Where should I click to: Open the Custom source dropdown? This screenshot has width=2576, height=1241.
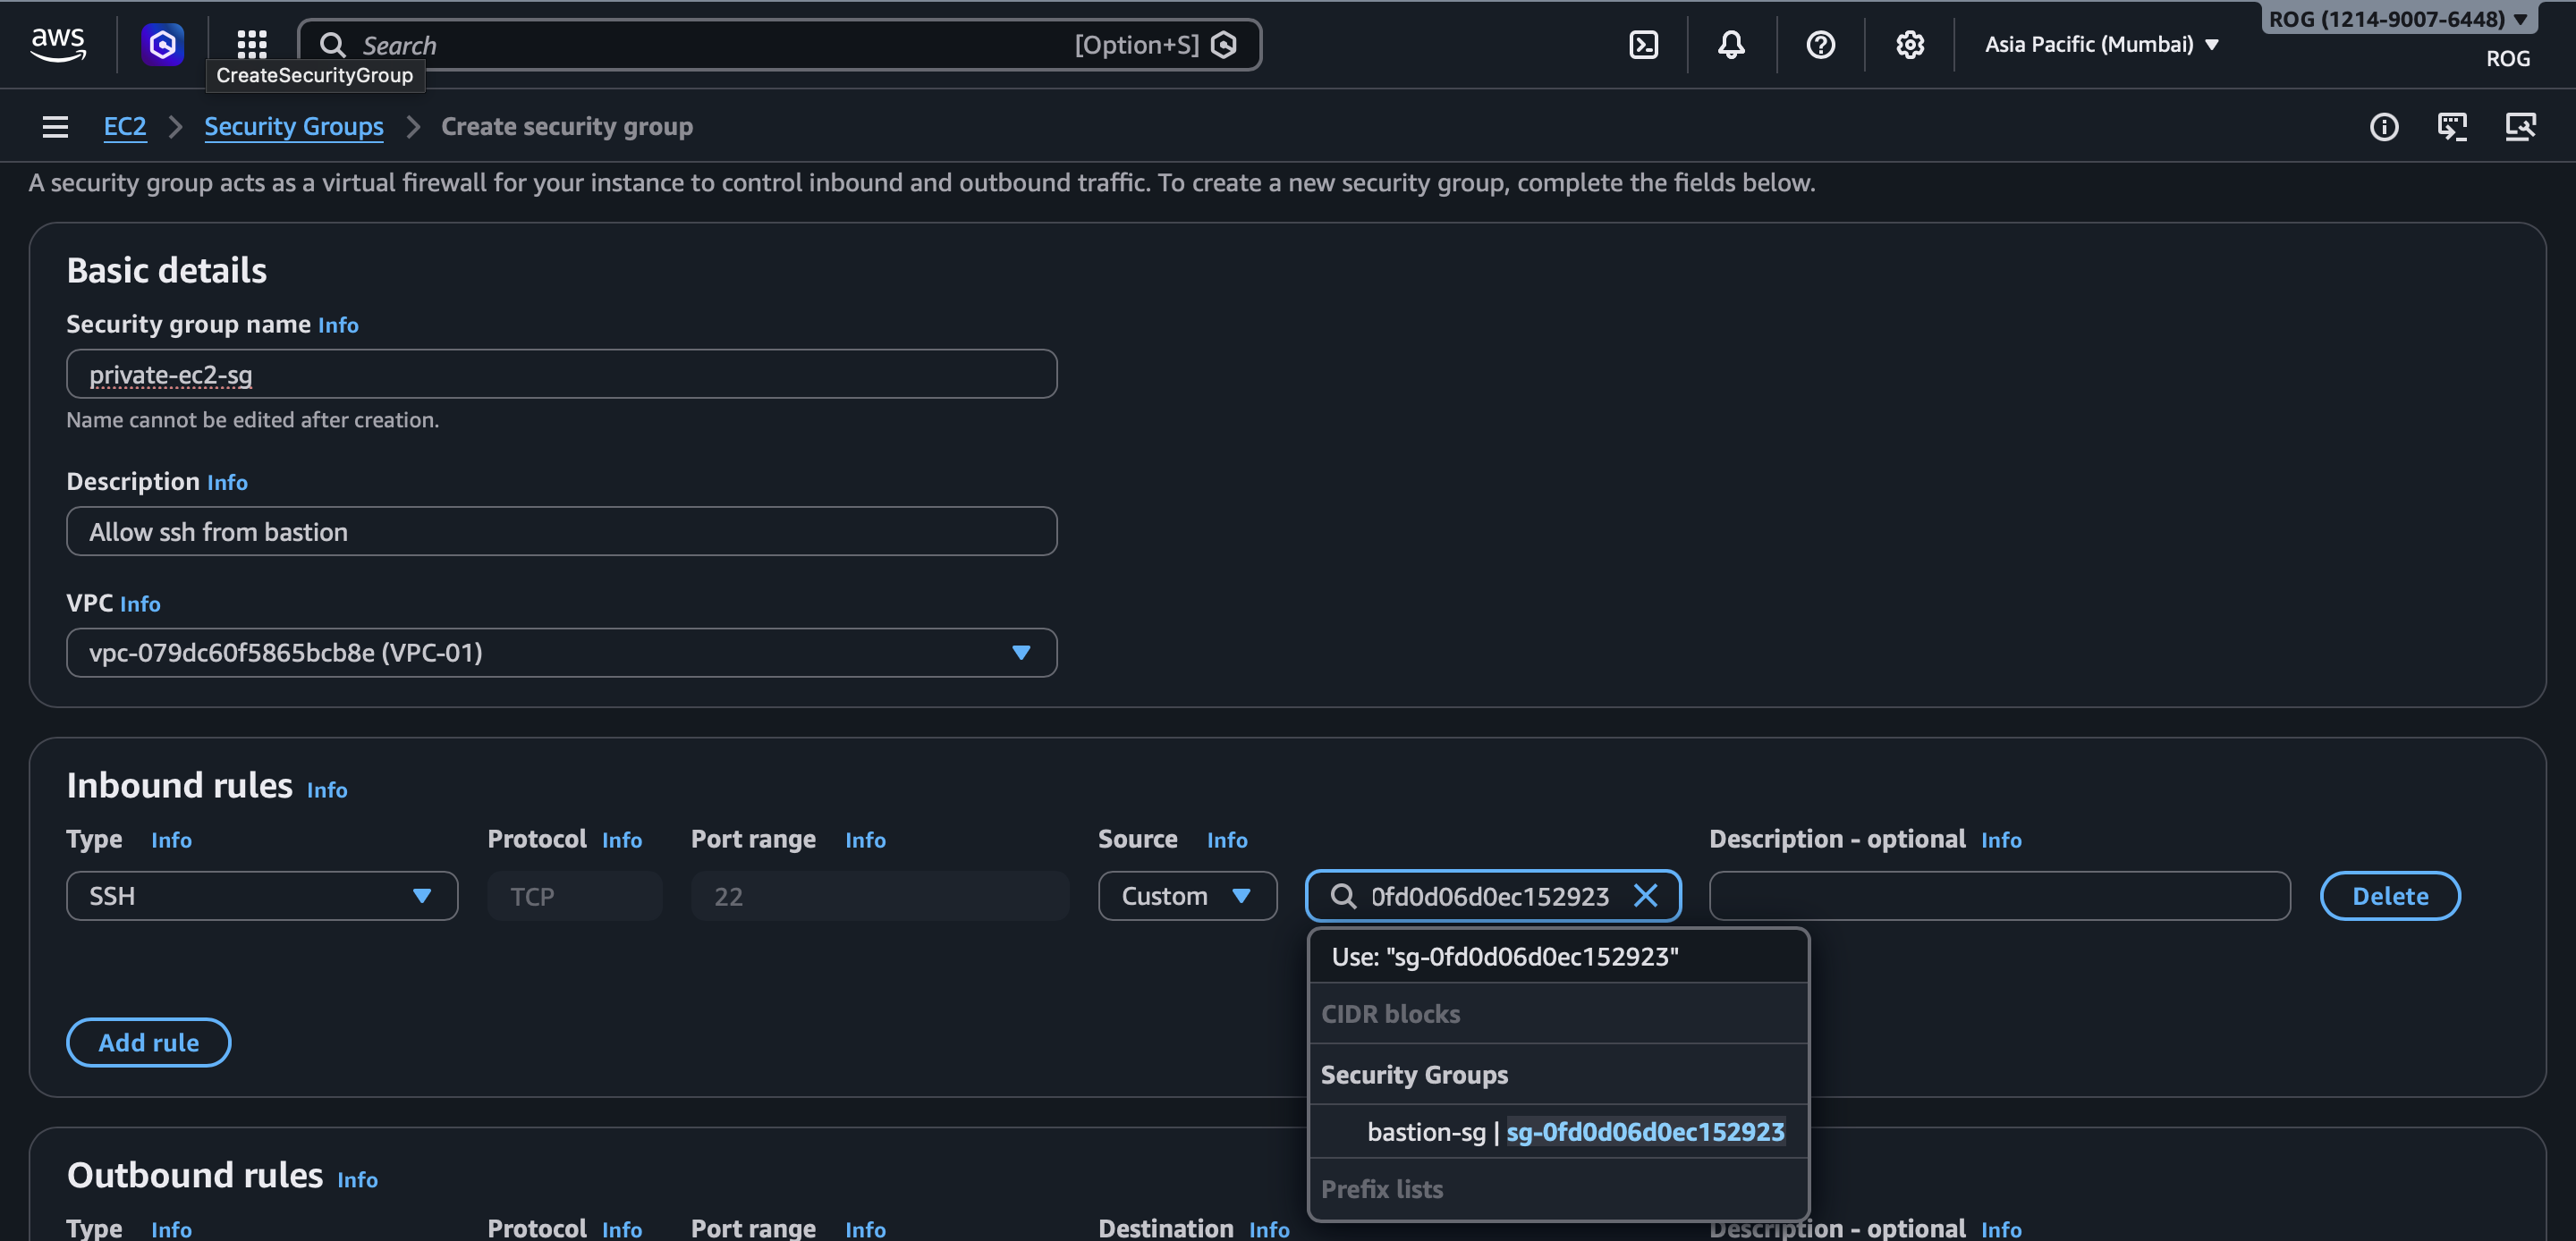coord(1186,895)
